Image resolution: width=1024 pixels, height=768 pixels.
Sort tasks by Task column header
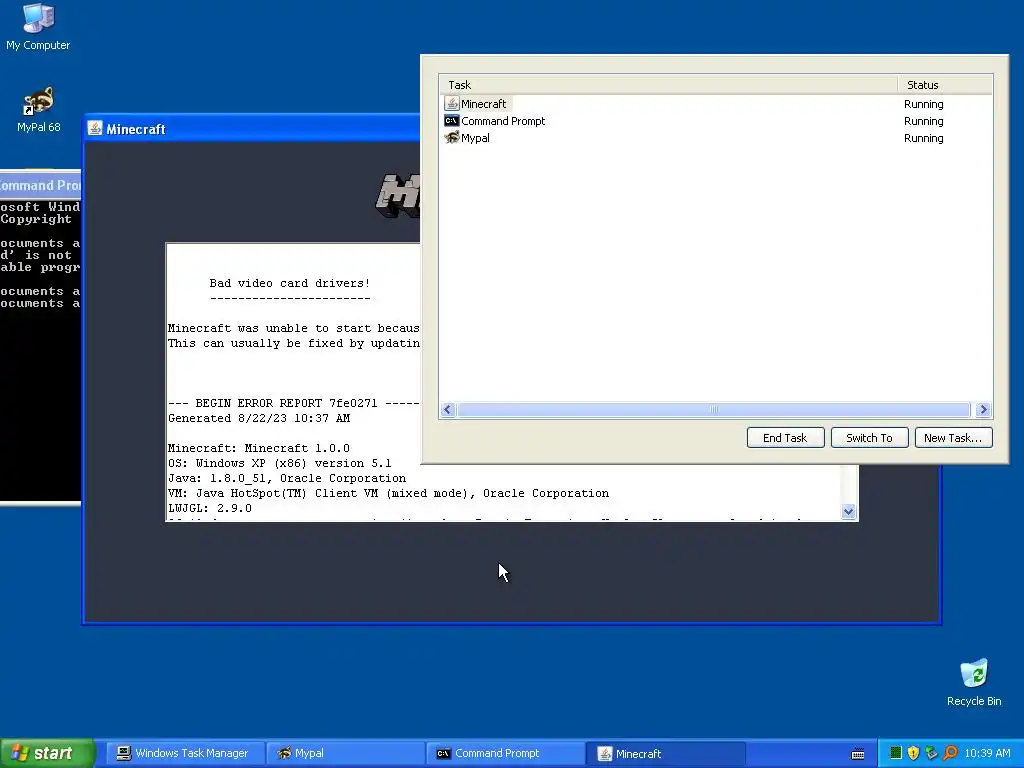pos(668,85)
